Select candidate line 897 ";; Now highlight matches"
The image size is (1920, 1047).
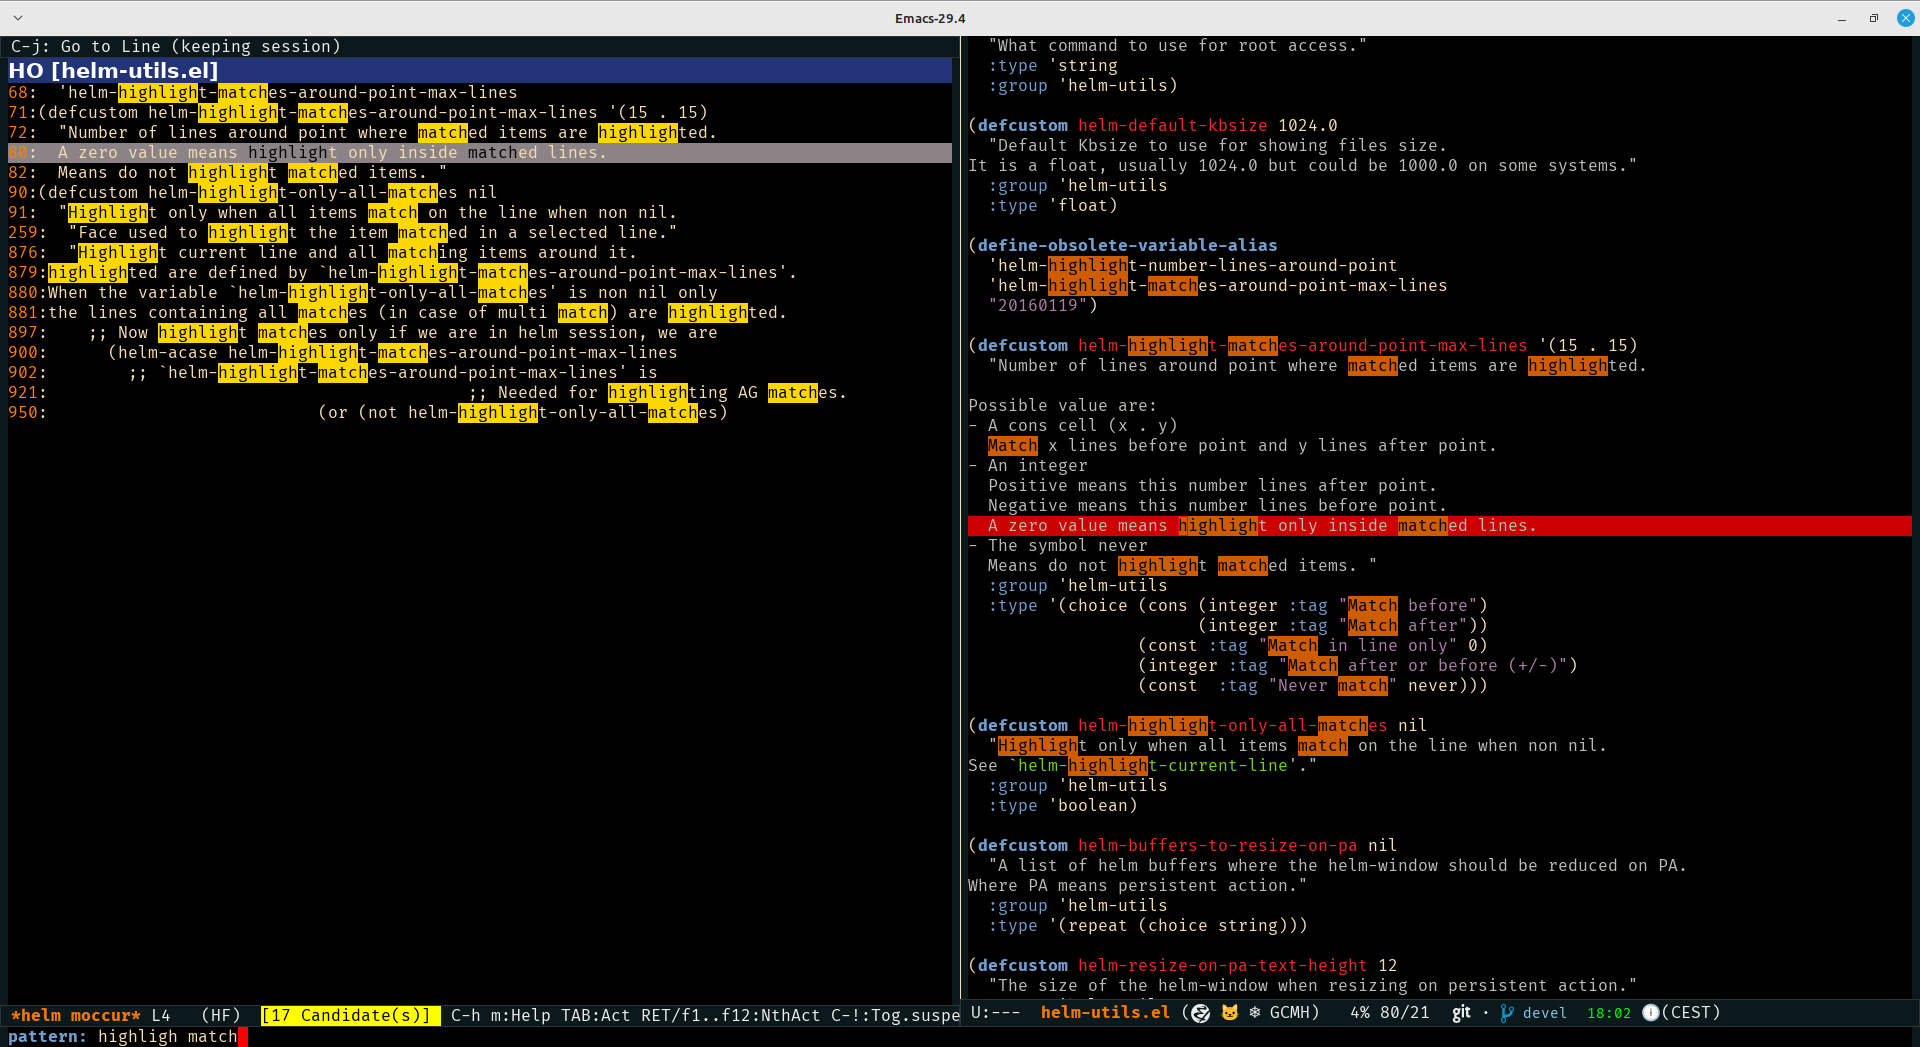(480, 332)
